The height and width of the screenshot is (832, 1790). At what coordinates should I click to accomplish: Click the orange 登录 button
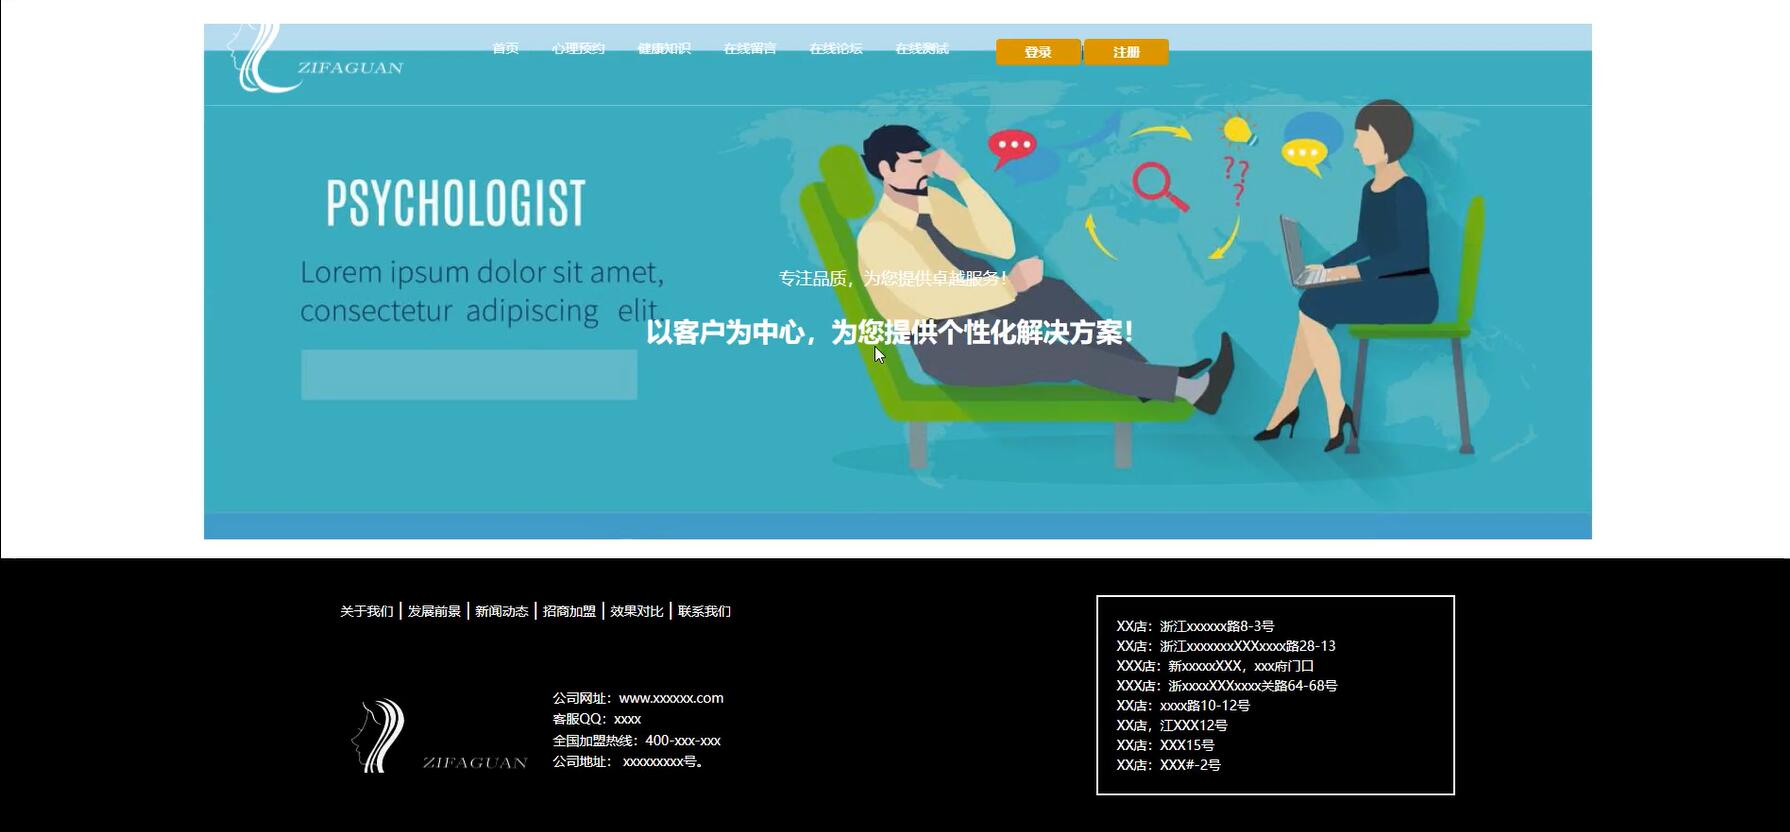click(1038, 52)
